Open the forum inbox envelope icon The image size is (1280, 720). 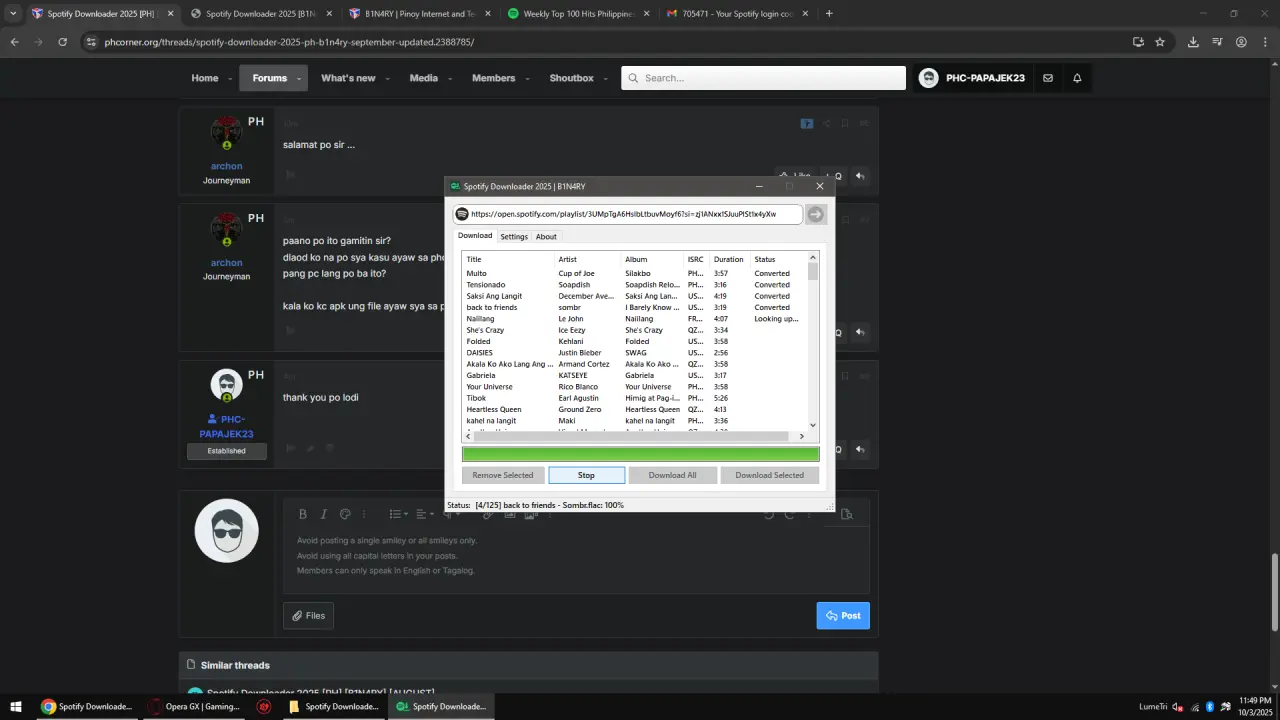[x=1048, y=78]
